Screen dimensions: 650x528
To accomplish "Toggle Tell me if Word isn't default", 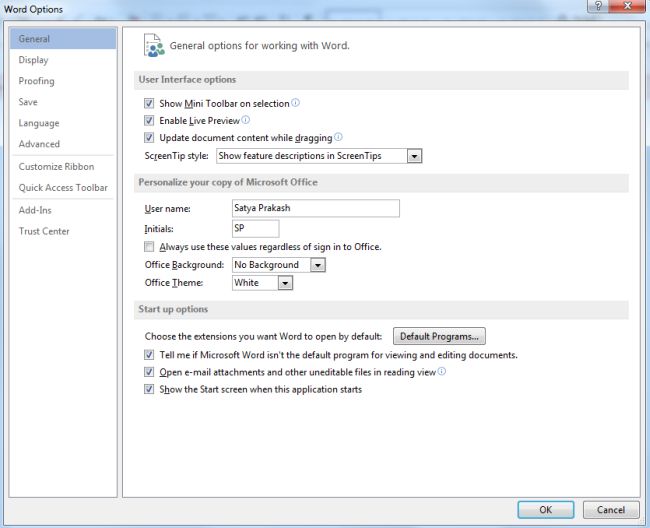I will tap(149, 355).
